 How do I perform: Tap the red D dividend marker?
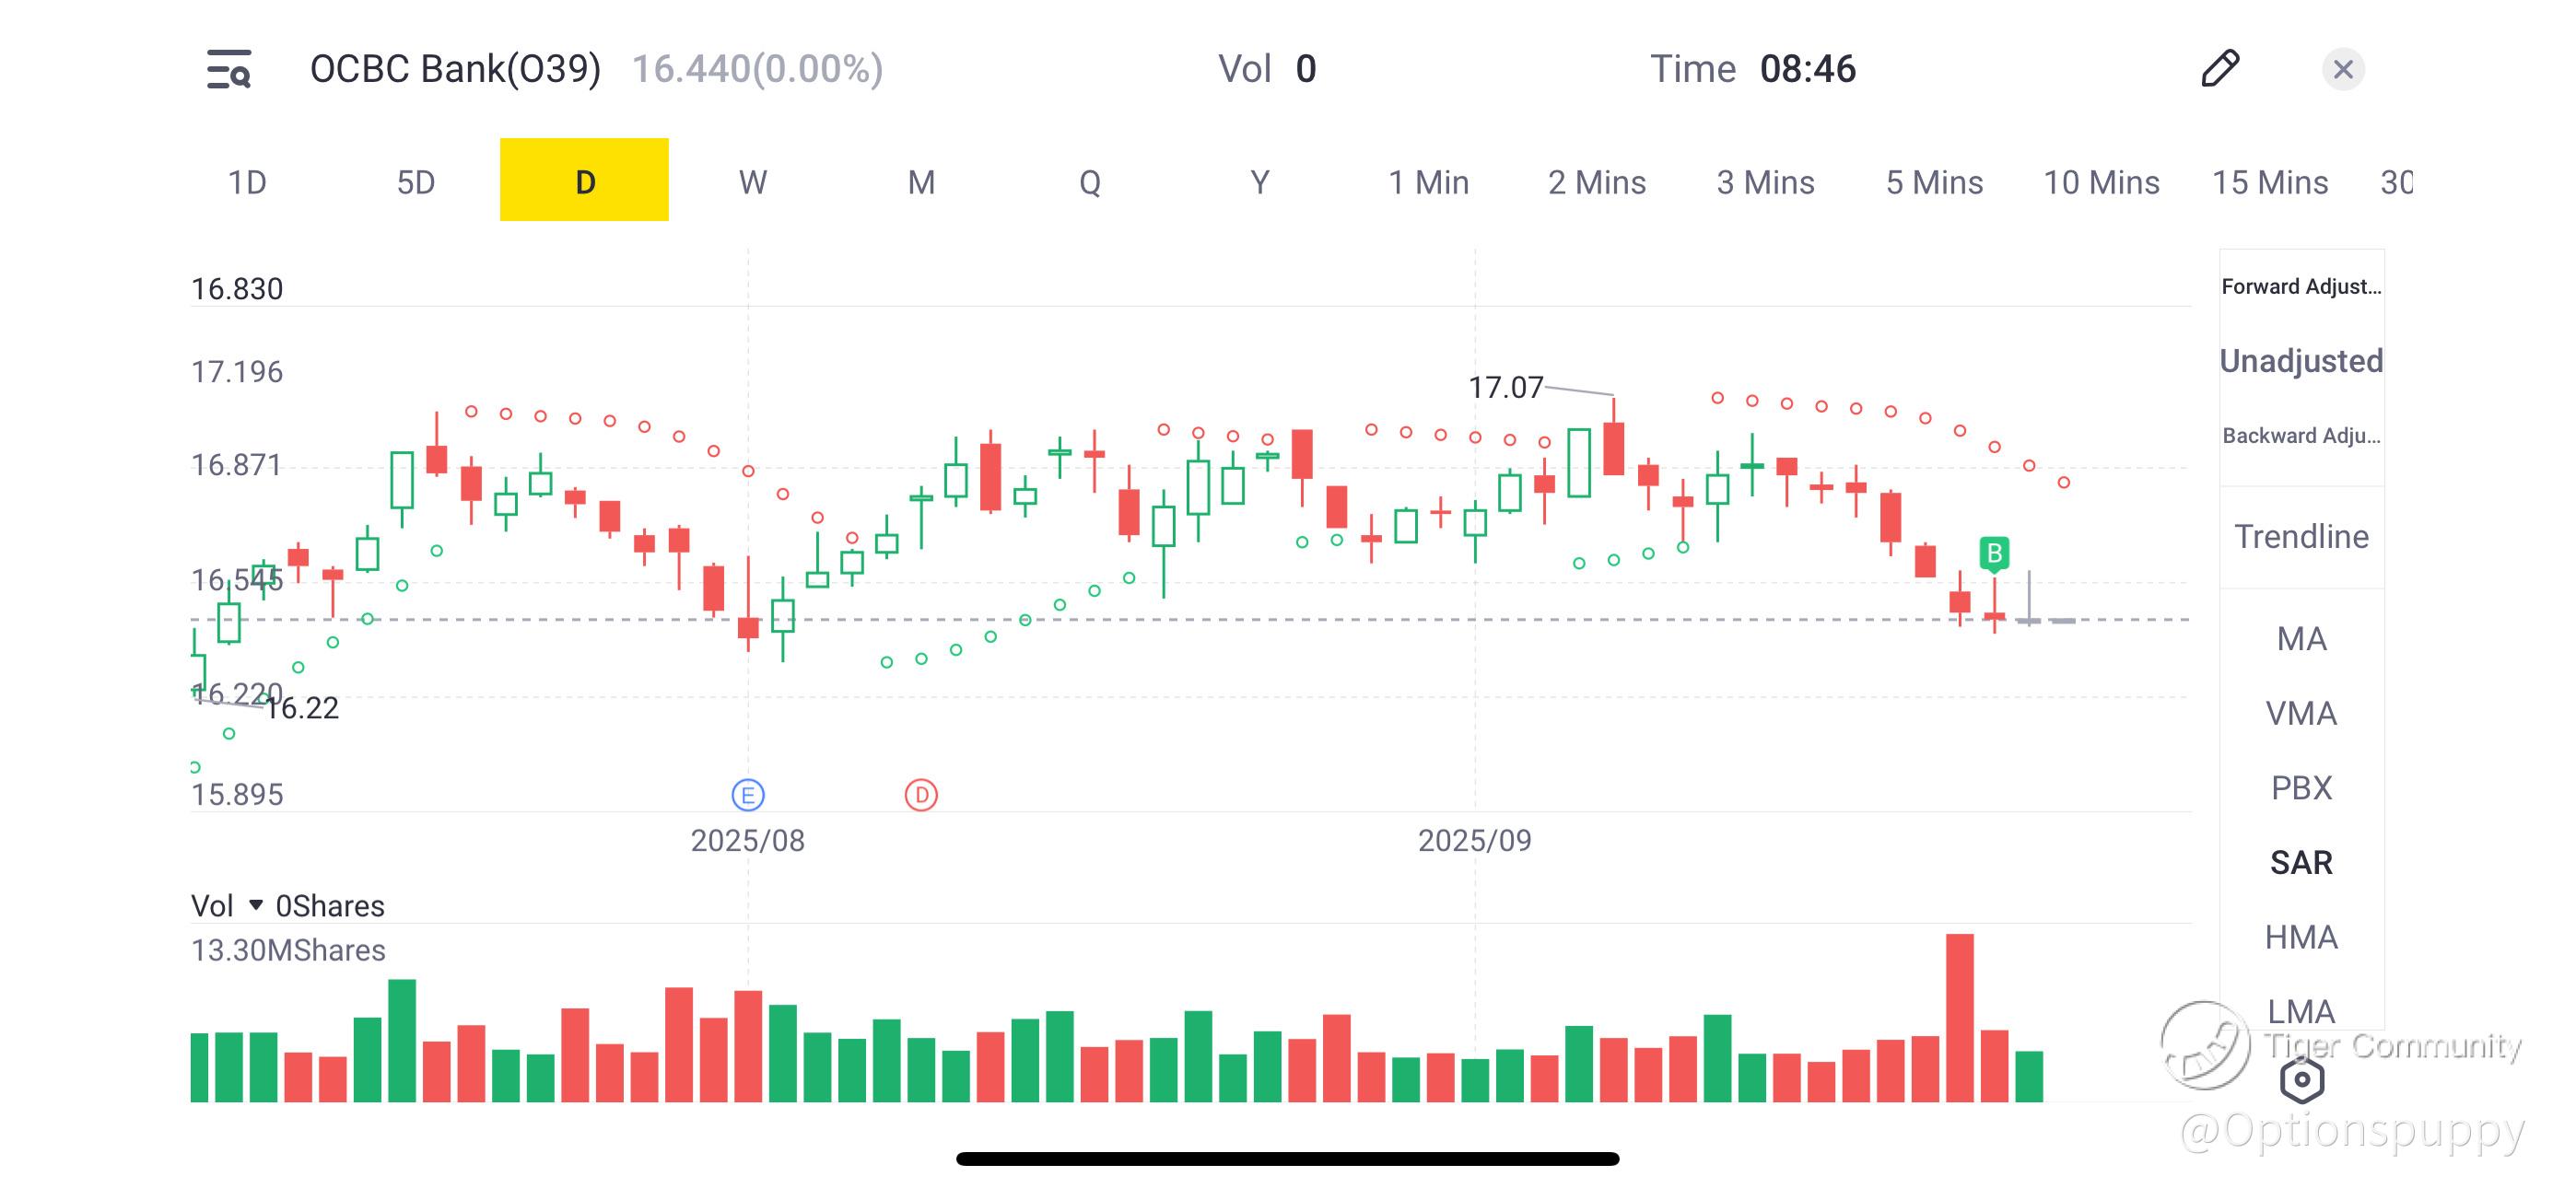[x=921, y=795]
